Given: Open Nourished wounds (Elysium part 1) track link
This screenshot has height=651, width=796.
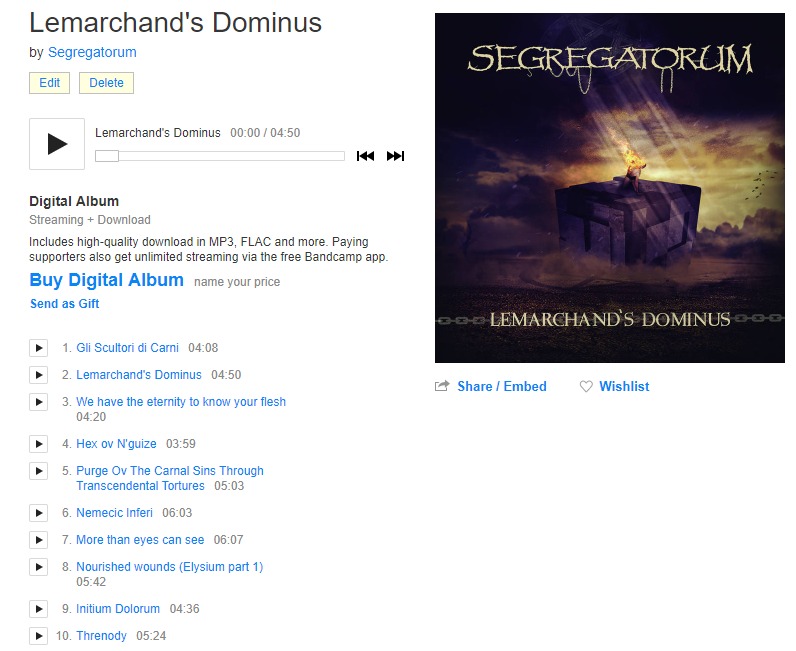Looking at the screenshot, I should [x=170, y=567].
